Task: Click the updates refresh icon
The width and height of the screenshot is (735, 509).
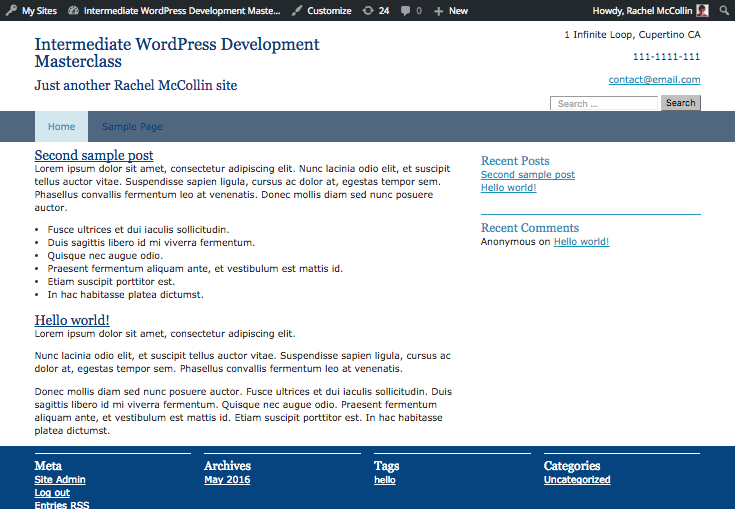Action: [x=368, y=10]
